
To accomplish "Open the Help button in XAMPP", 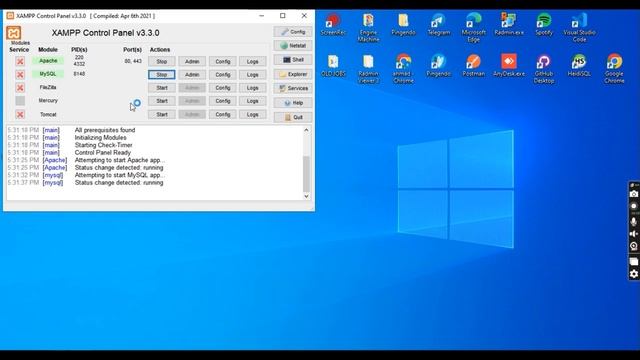I will 293,103.
